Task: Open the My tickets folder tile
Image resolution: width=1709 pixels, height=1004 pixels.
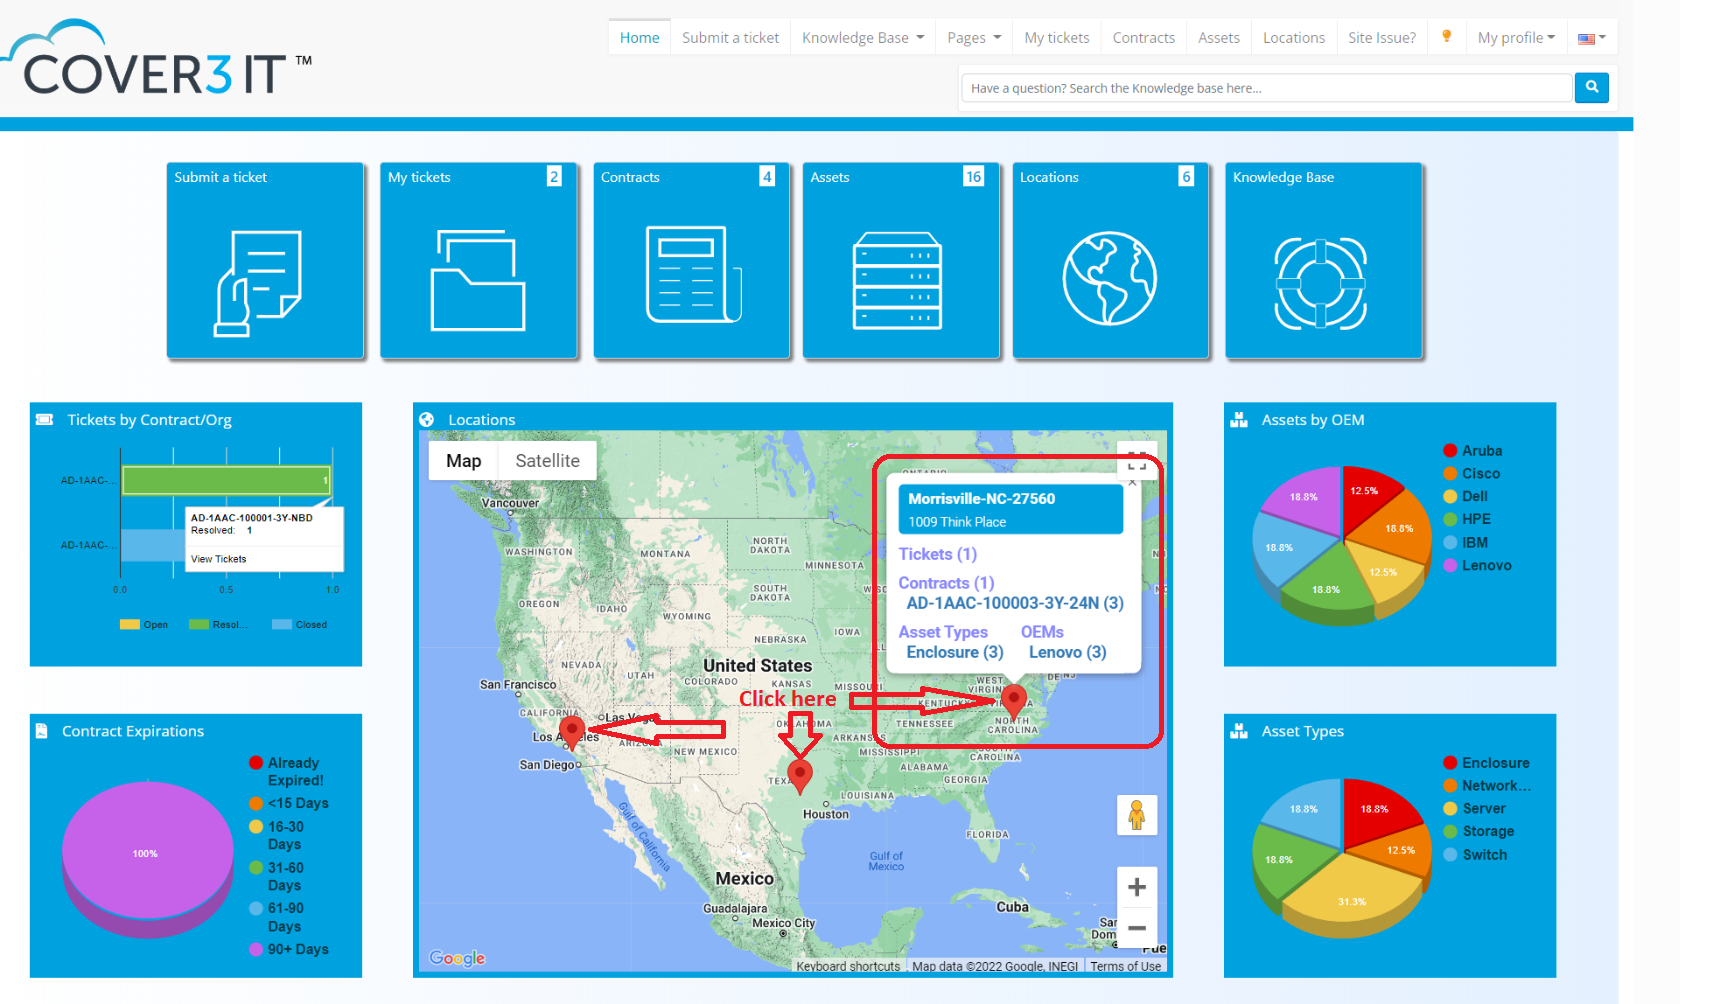Action: pos(478,281)
